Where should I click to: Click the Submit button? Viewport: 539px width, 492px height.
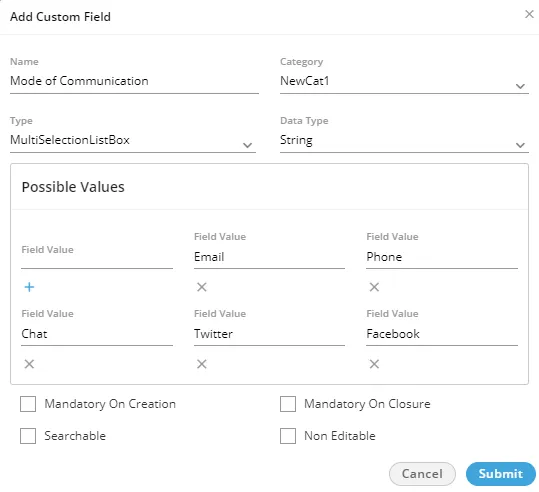coord(500,474)
